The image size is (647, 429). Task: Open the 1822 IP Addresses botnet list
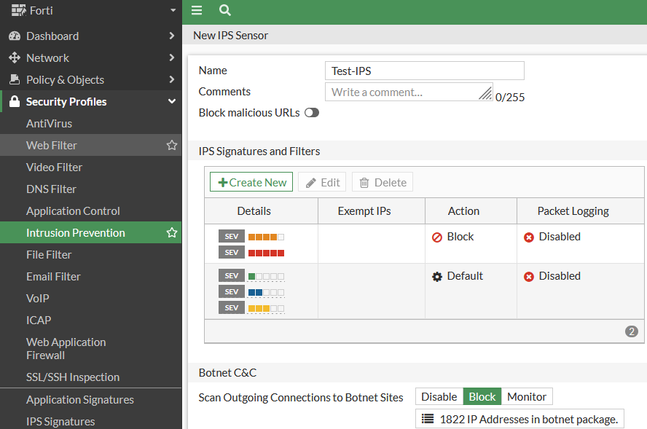point(521,419)
